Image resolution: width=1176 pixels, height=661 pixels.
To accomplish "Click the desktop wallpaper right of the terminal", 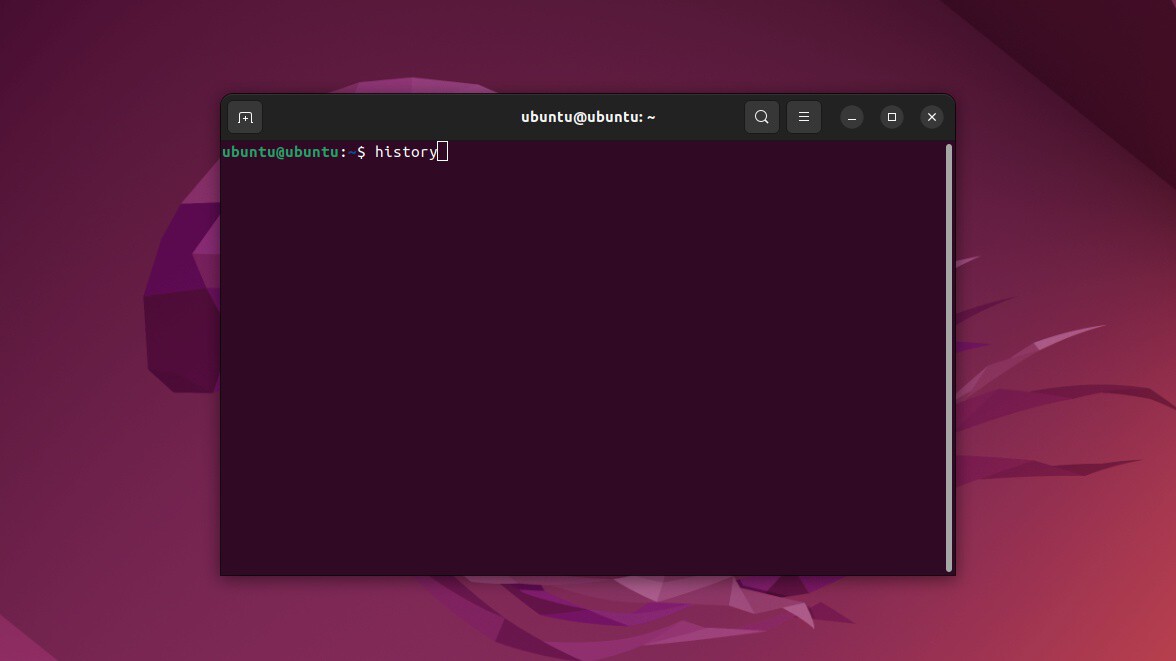I will [x=1065, y=338].
